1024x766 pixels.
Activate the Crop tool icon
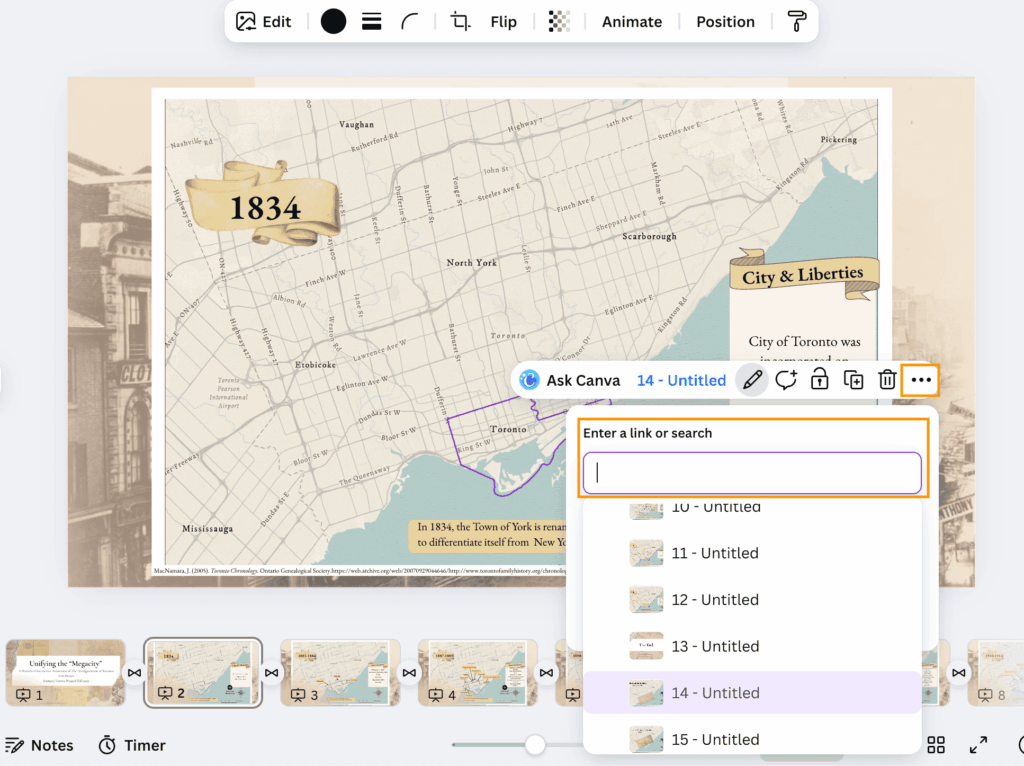pyautogui.click(x=460, y=22)
